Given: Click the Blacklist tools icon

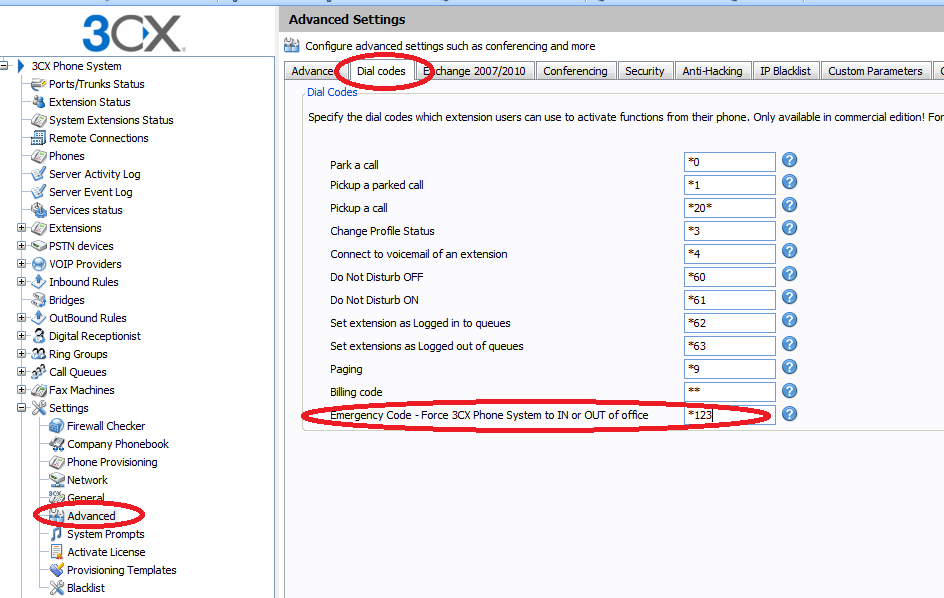Looking at the screenshot, I should tap(57, 588).
